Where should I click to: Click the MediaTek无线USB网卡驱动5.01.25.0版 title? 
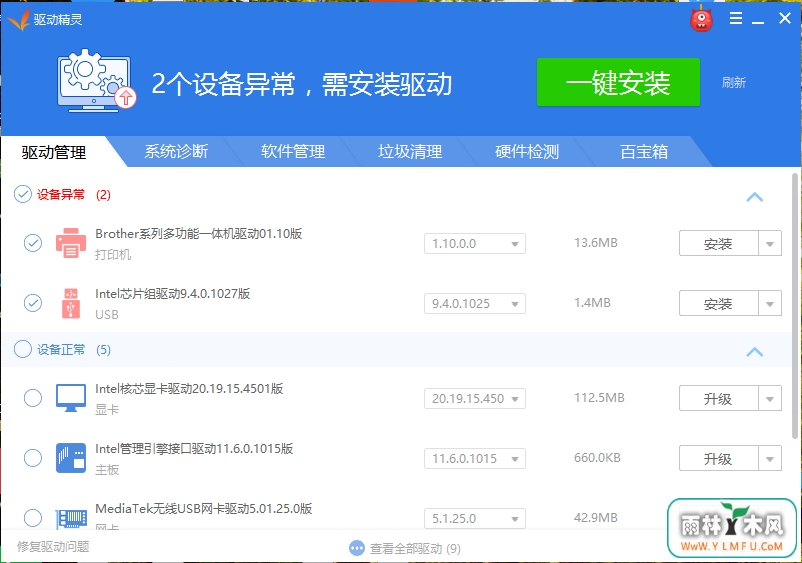204,508
